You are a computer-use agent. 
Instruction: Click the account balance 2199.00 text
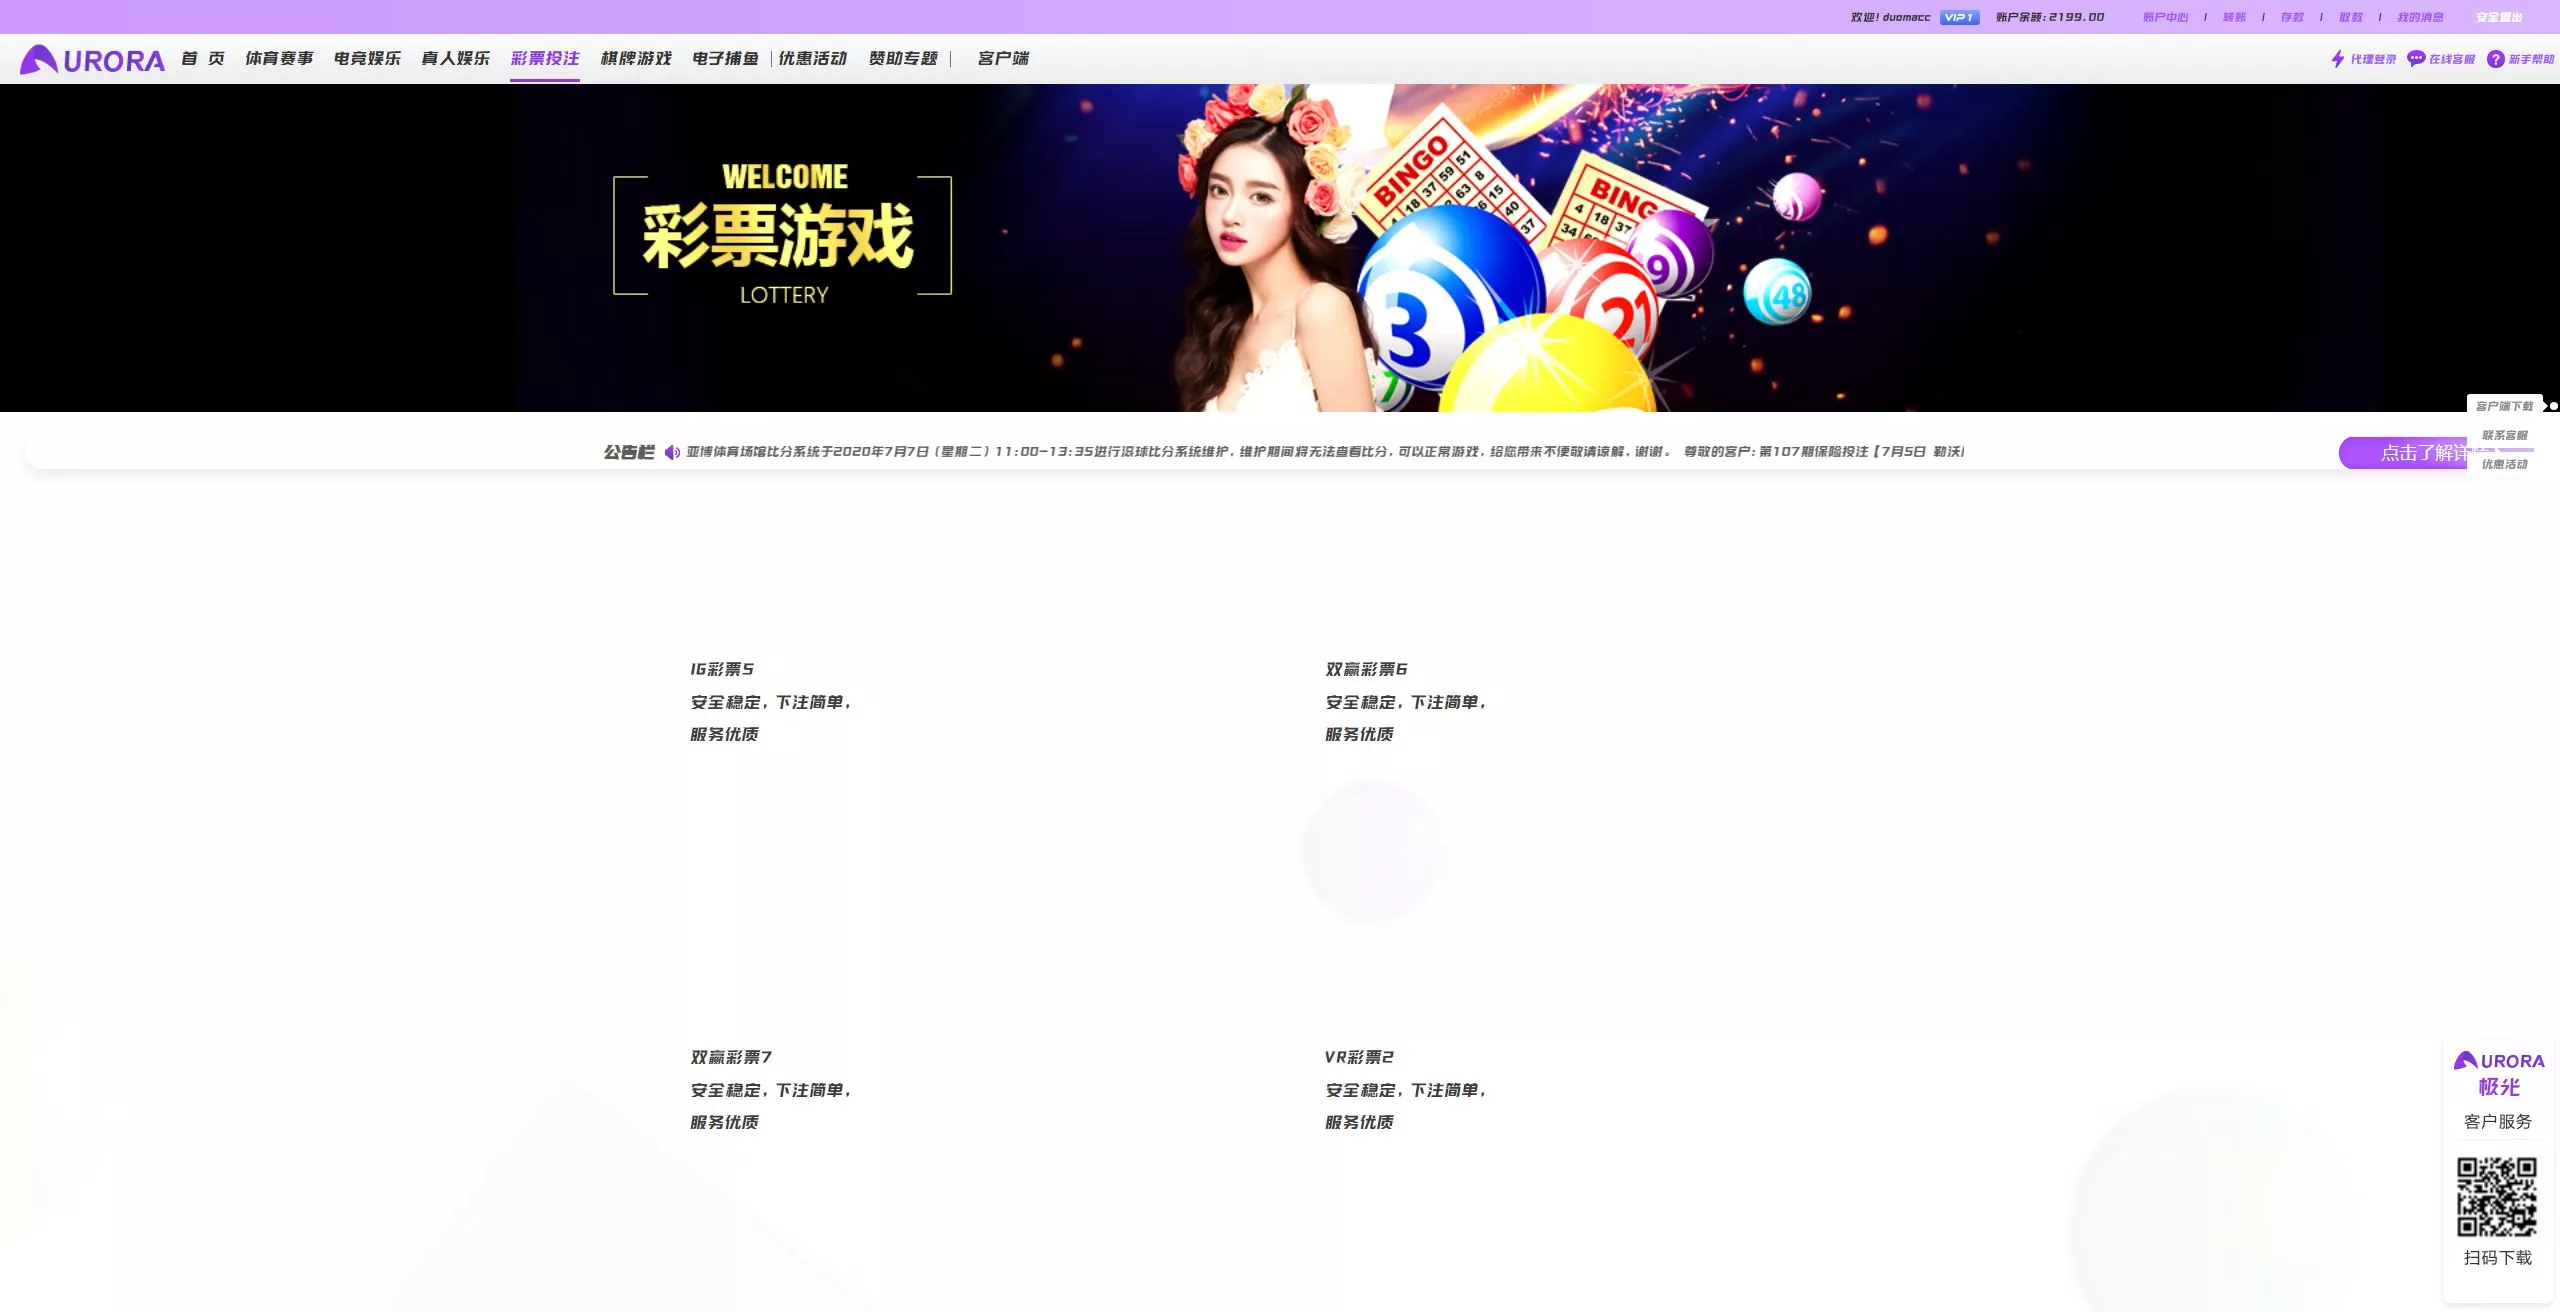point(2050,17)
